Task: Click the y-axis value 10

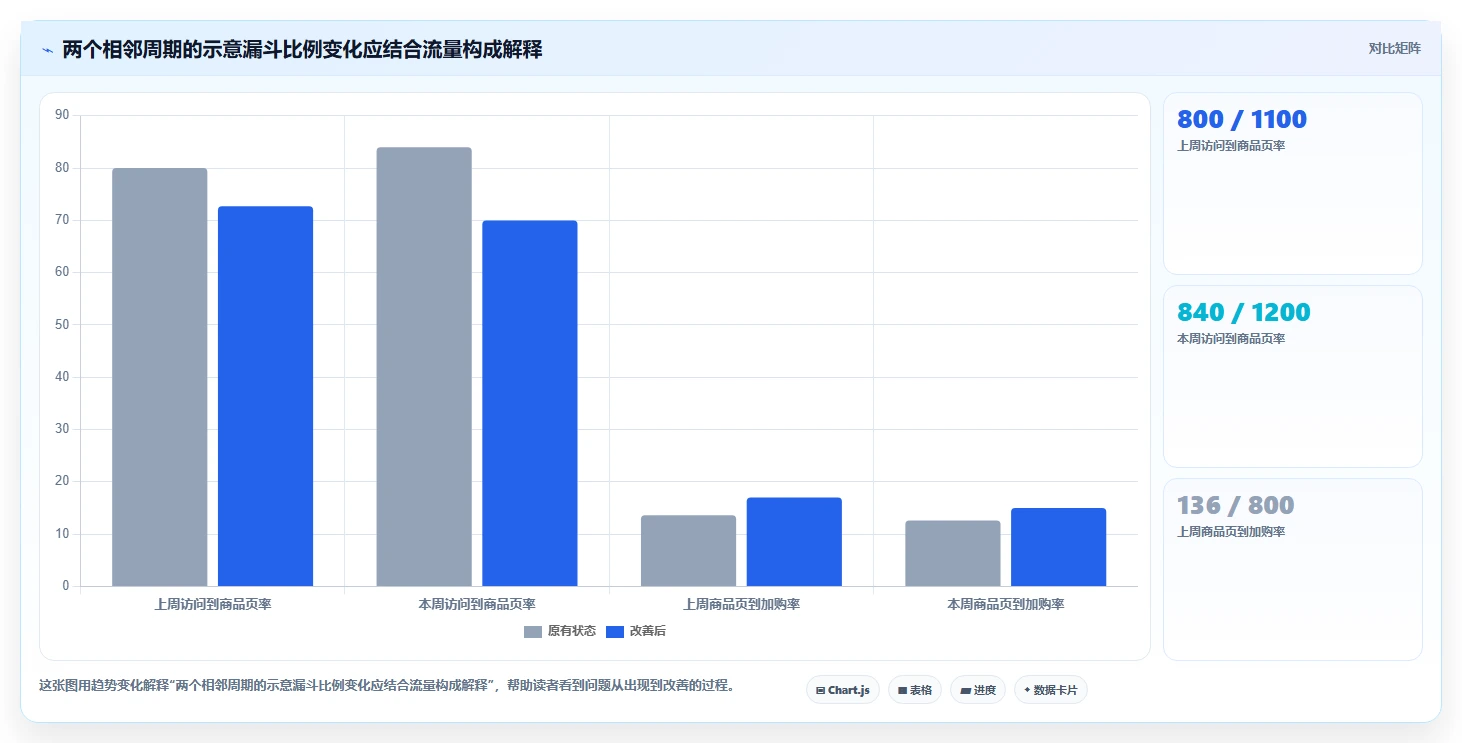Action: click(62, 534)
